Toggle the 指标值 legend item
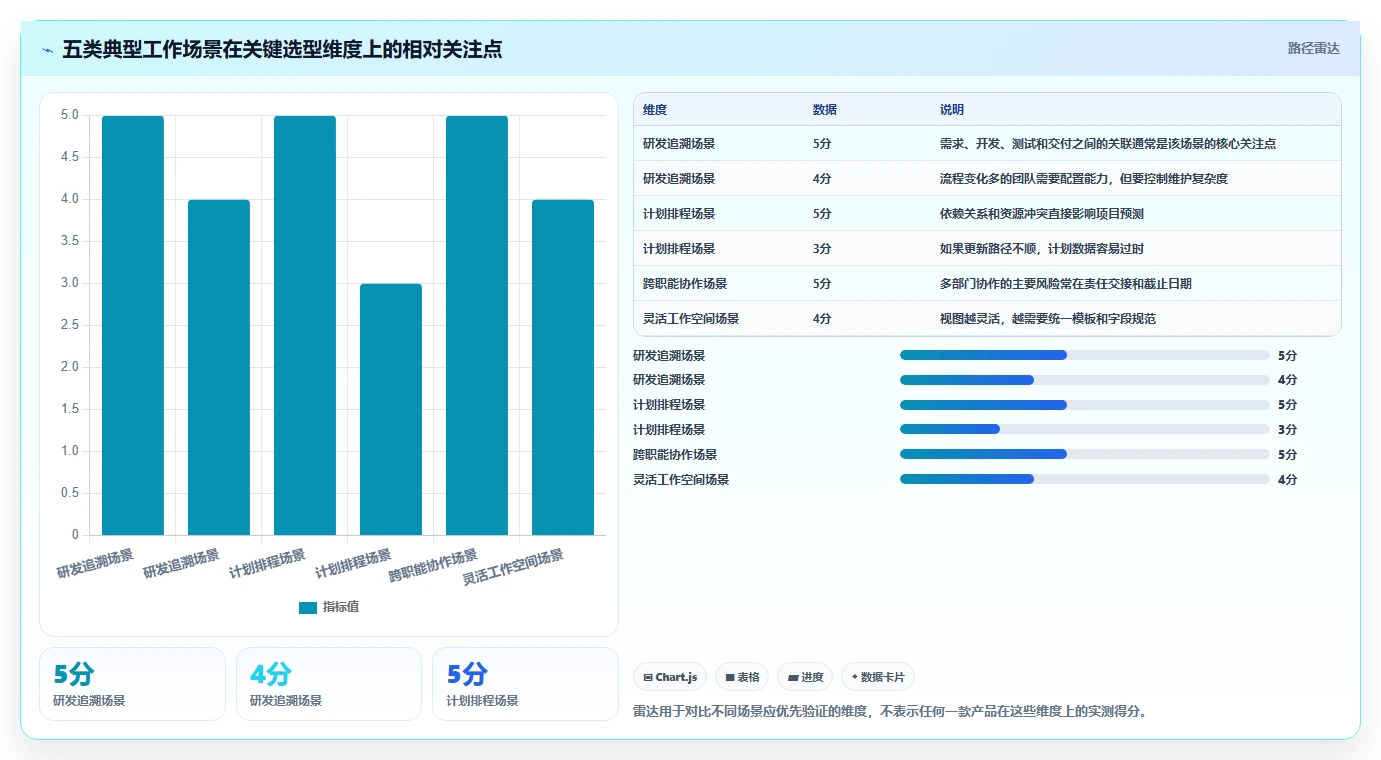 point(329,607)
